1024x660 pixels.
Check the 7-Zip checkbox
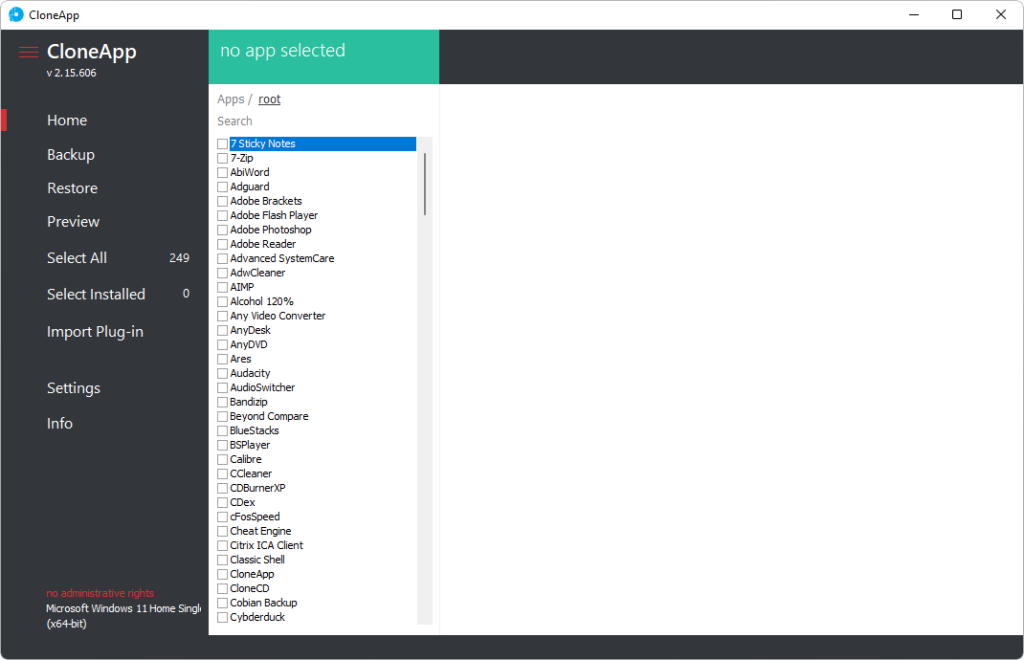pos(221,157)
